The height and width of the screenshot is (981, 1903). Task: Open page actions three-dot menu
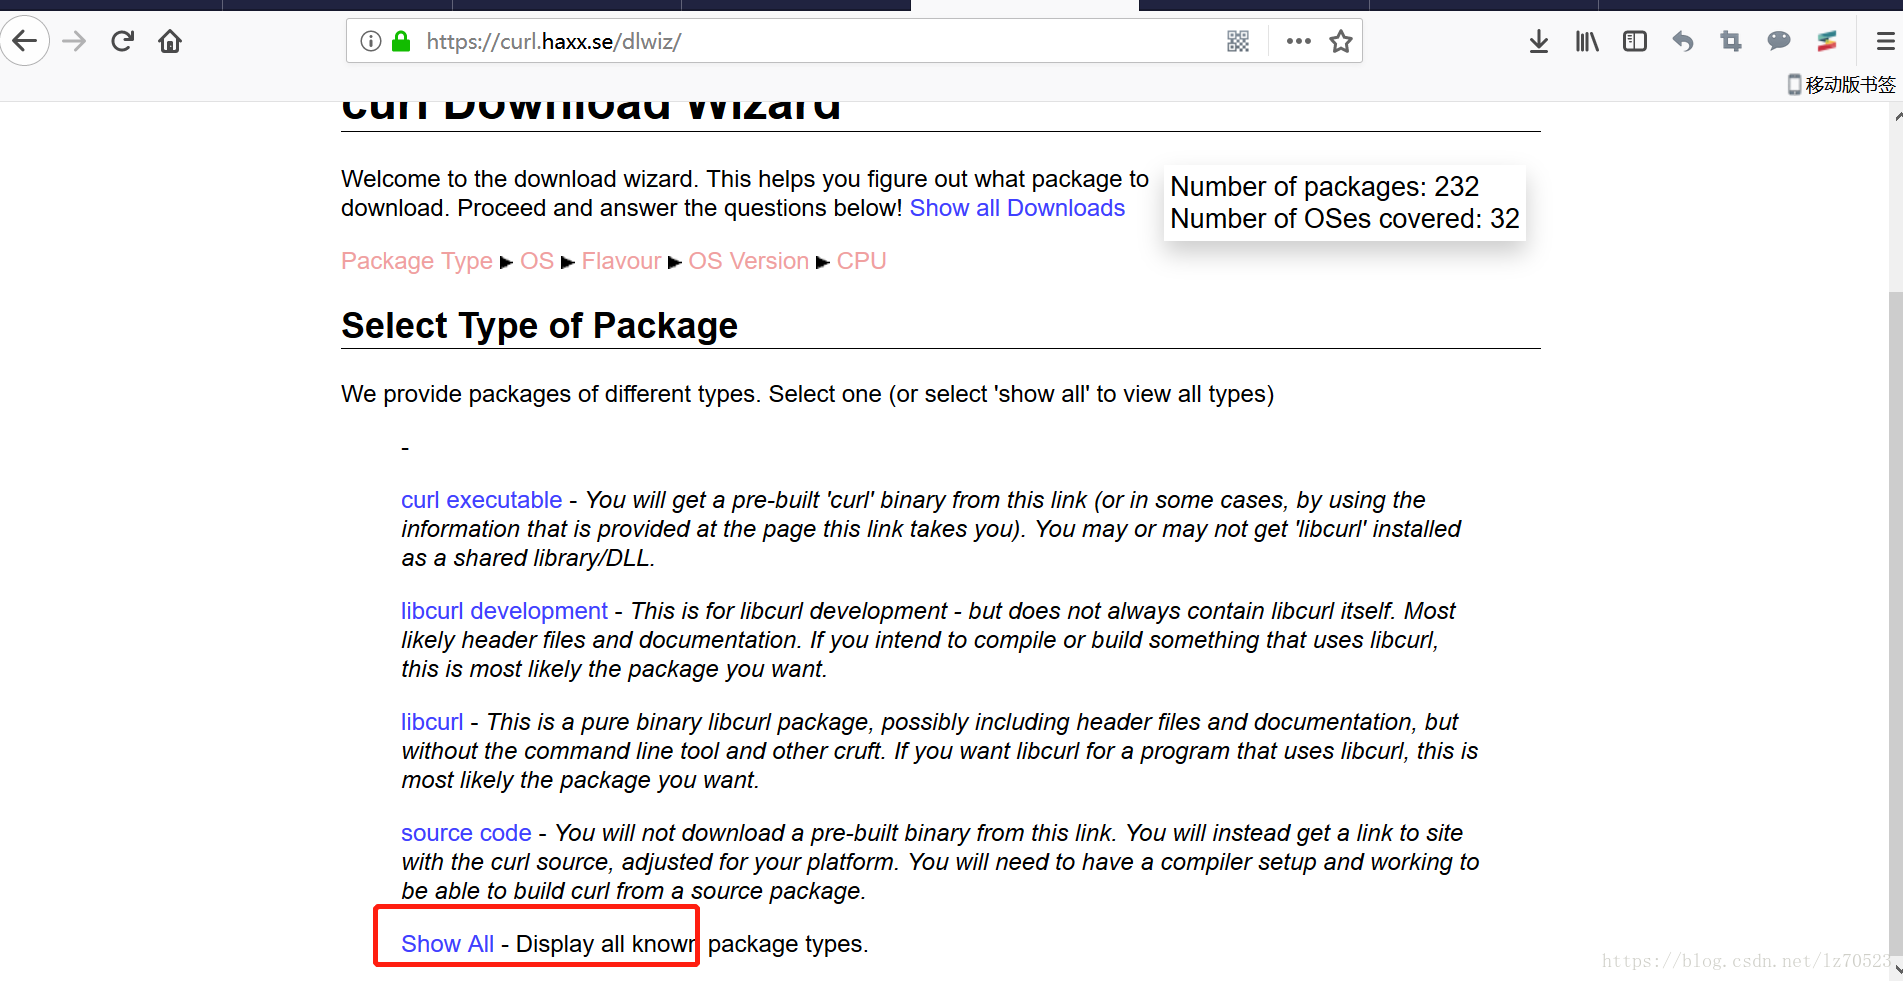[x=1299, y=41]
